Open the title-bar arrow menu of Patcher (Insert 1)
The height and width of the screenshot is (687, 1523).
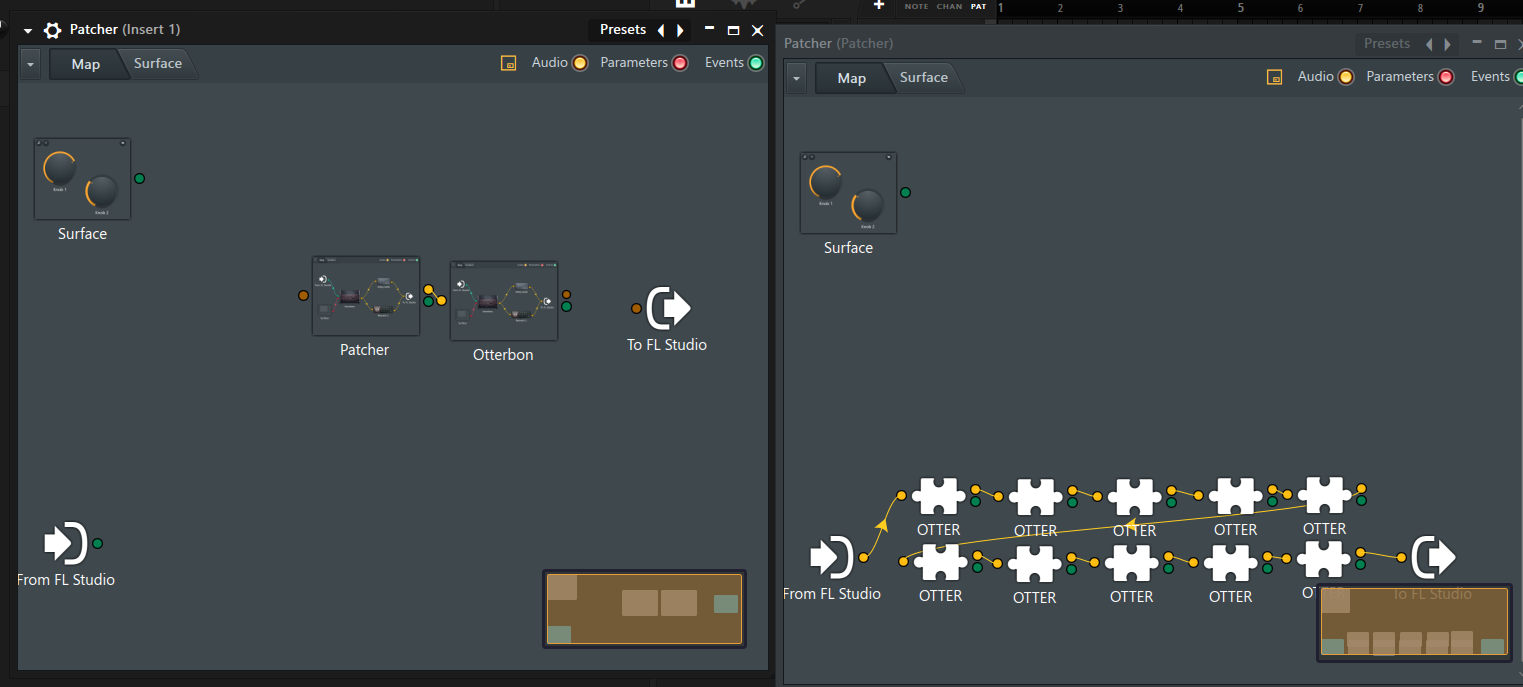tap(28, 31)
